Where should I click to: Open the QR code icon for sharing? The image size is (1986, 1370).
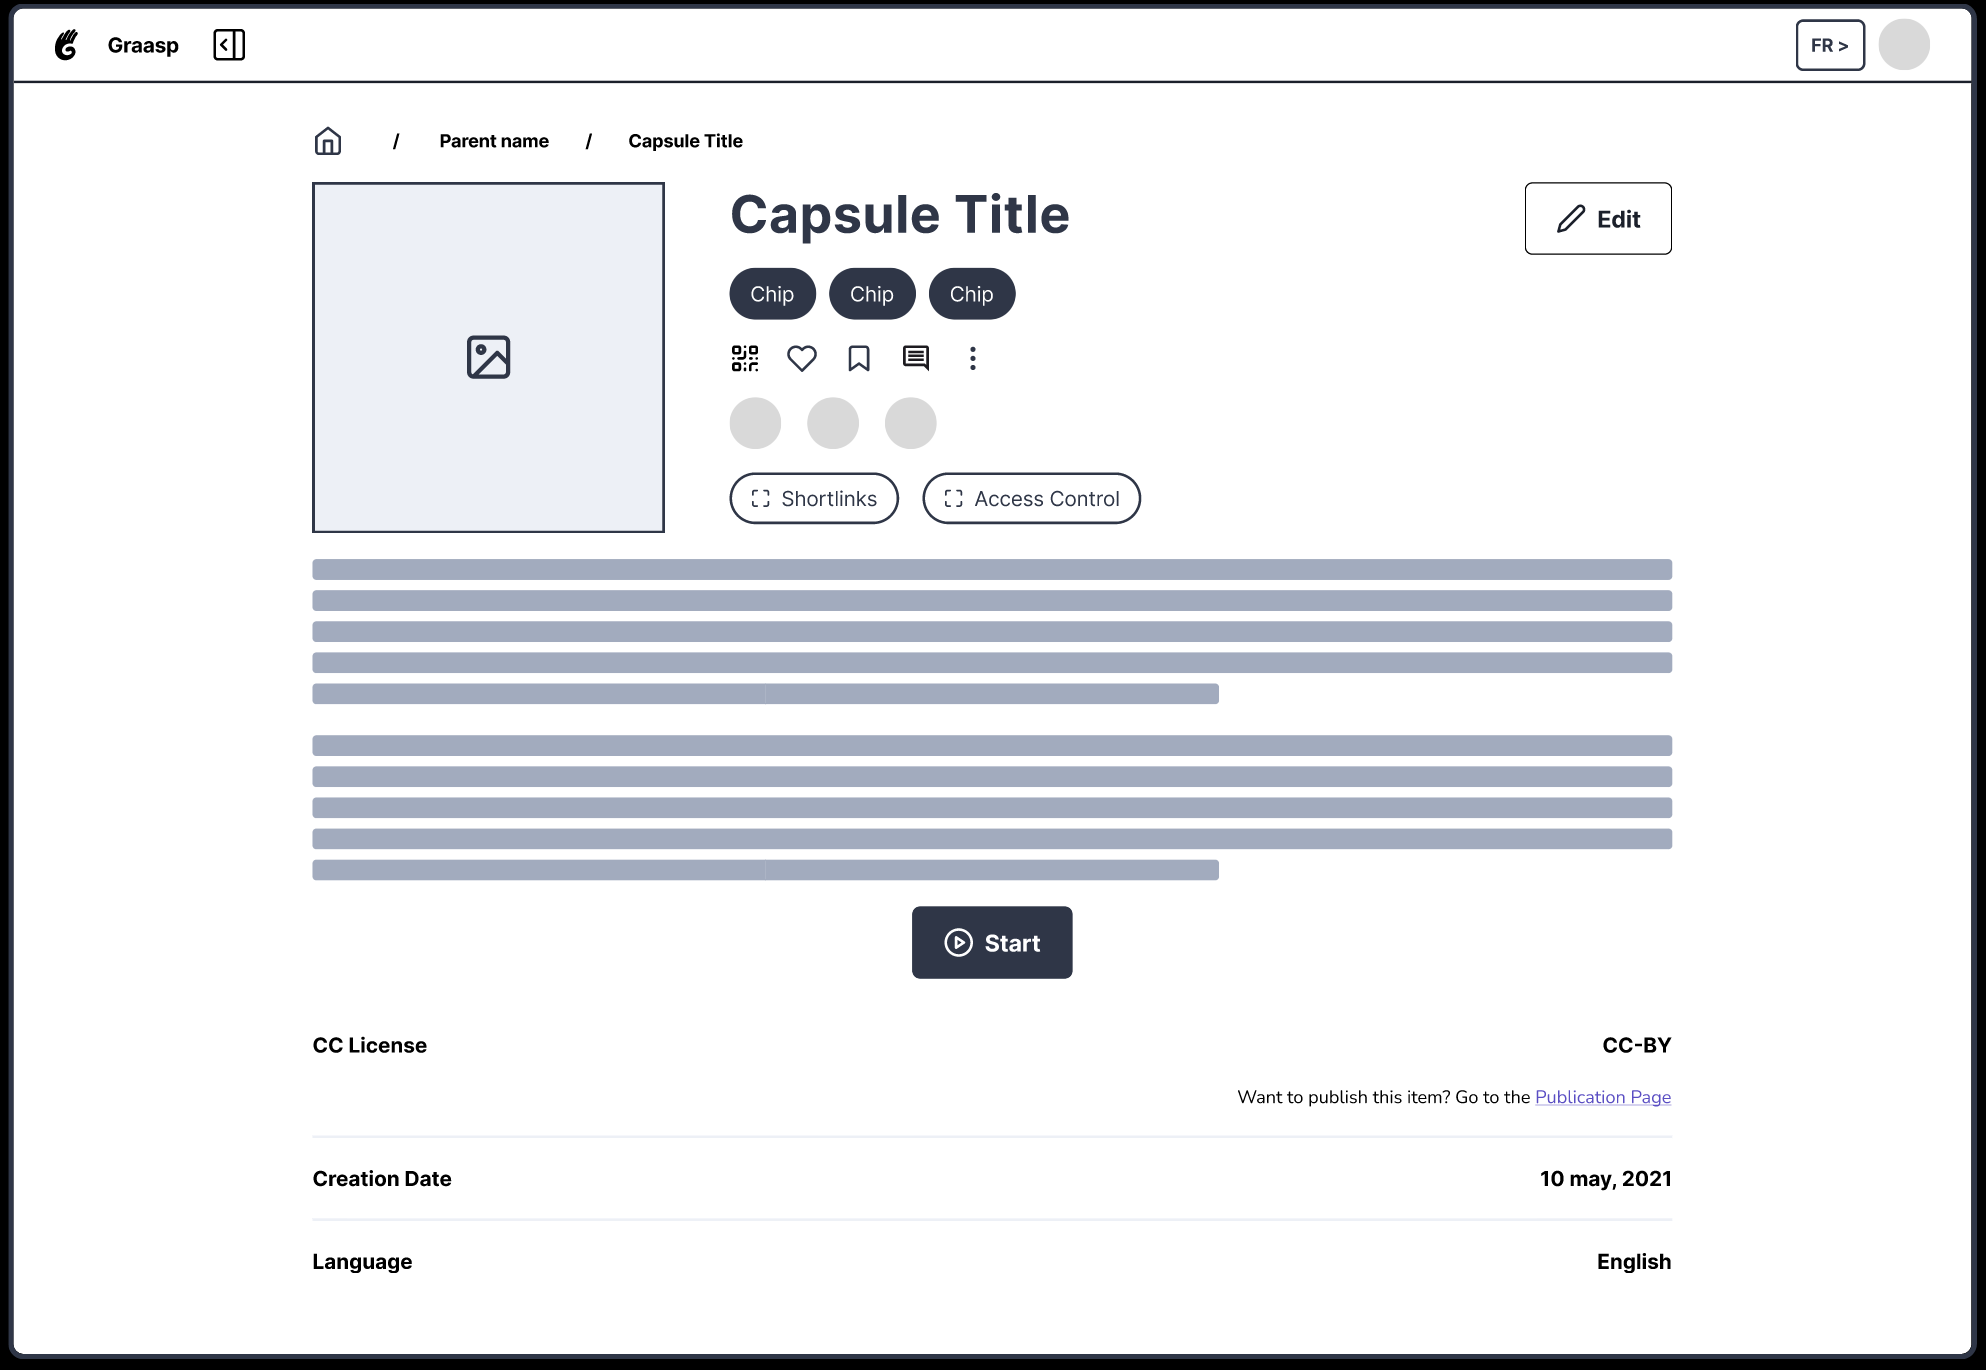pyautogui.click(x=743, y=358)
